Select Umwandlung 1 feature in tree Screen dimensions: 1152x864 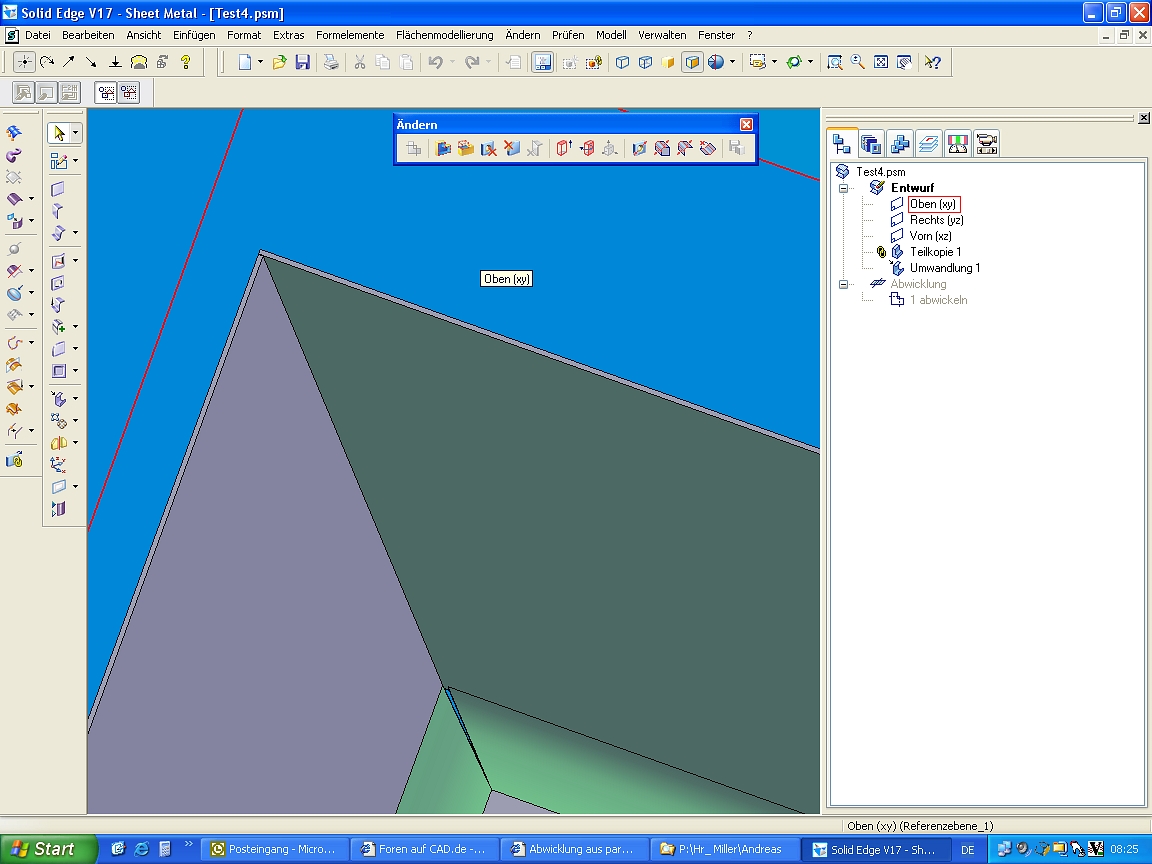point(945,268)
